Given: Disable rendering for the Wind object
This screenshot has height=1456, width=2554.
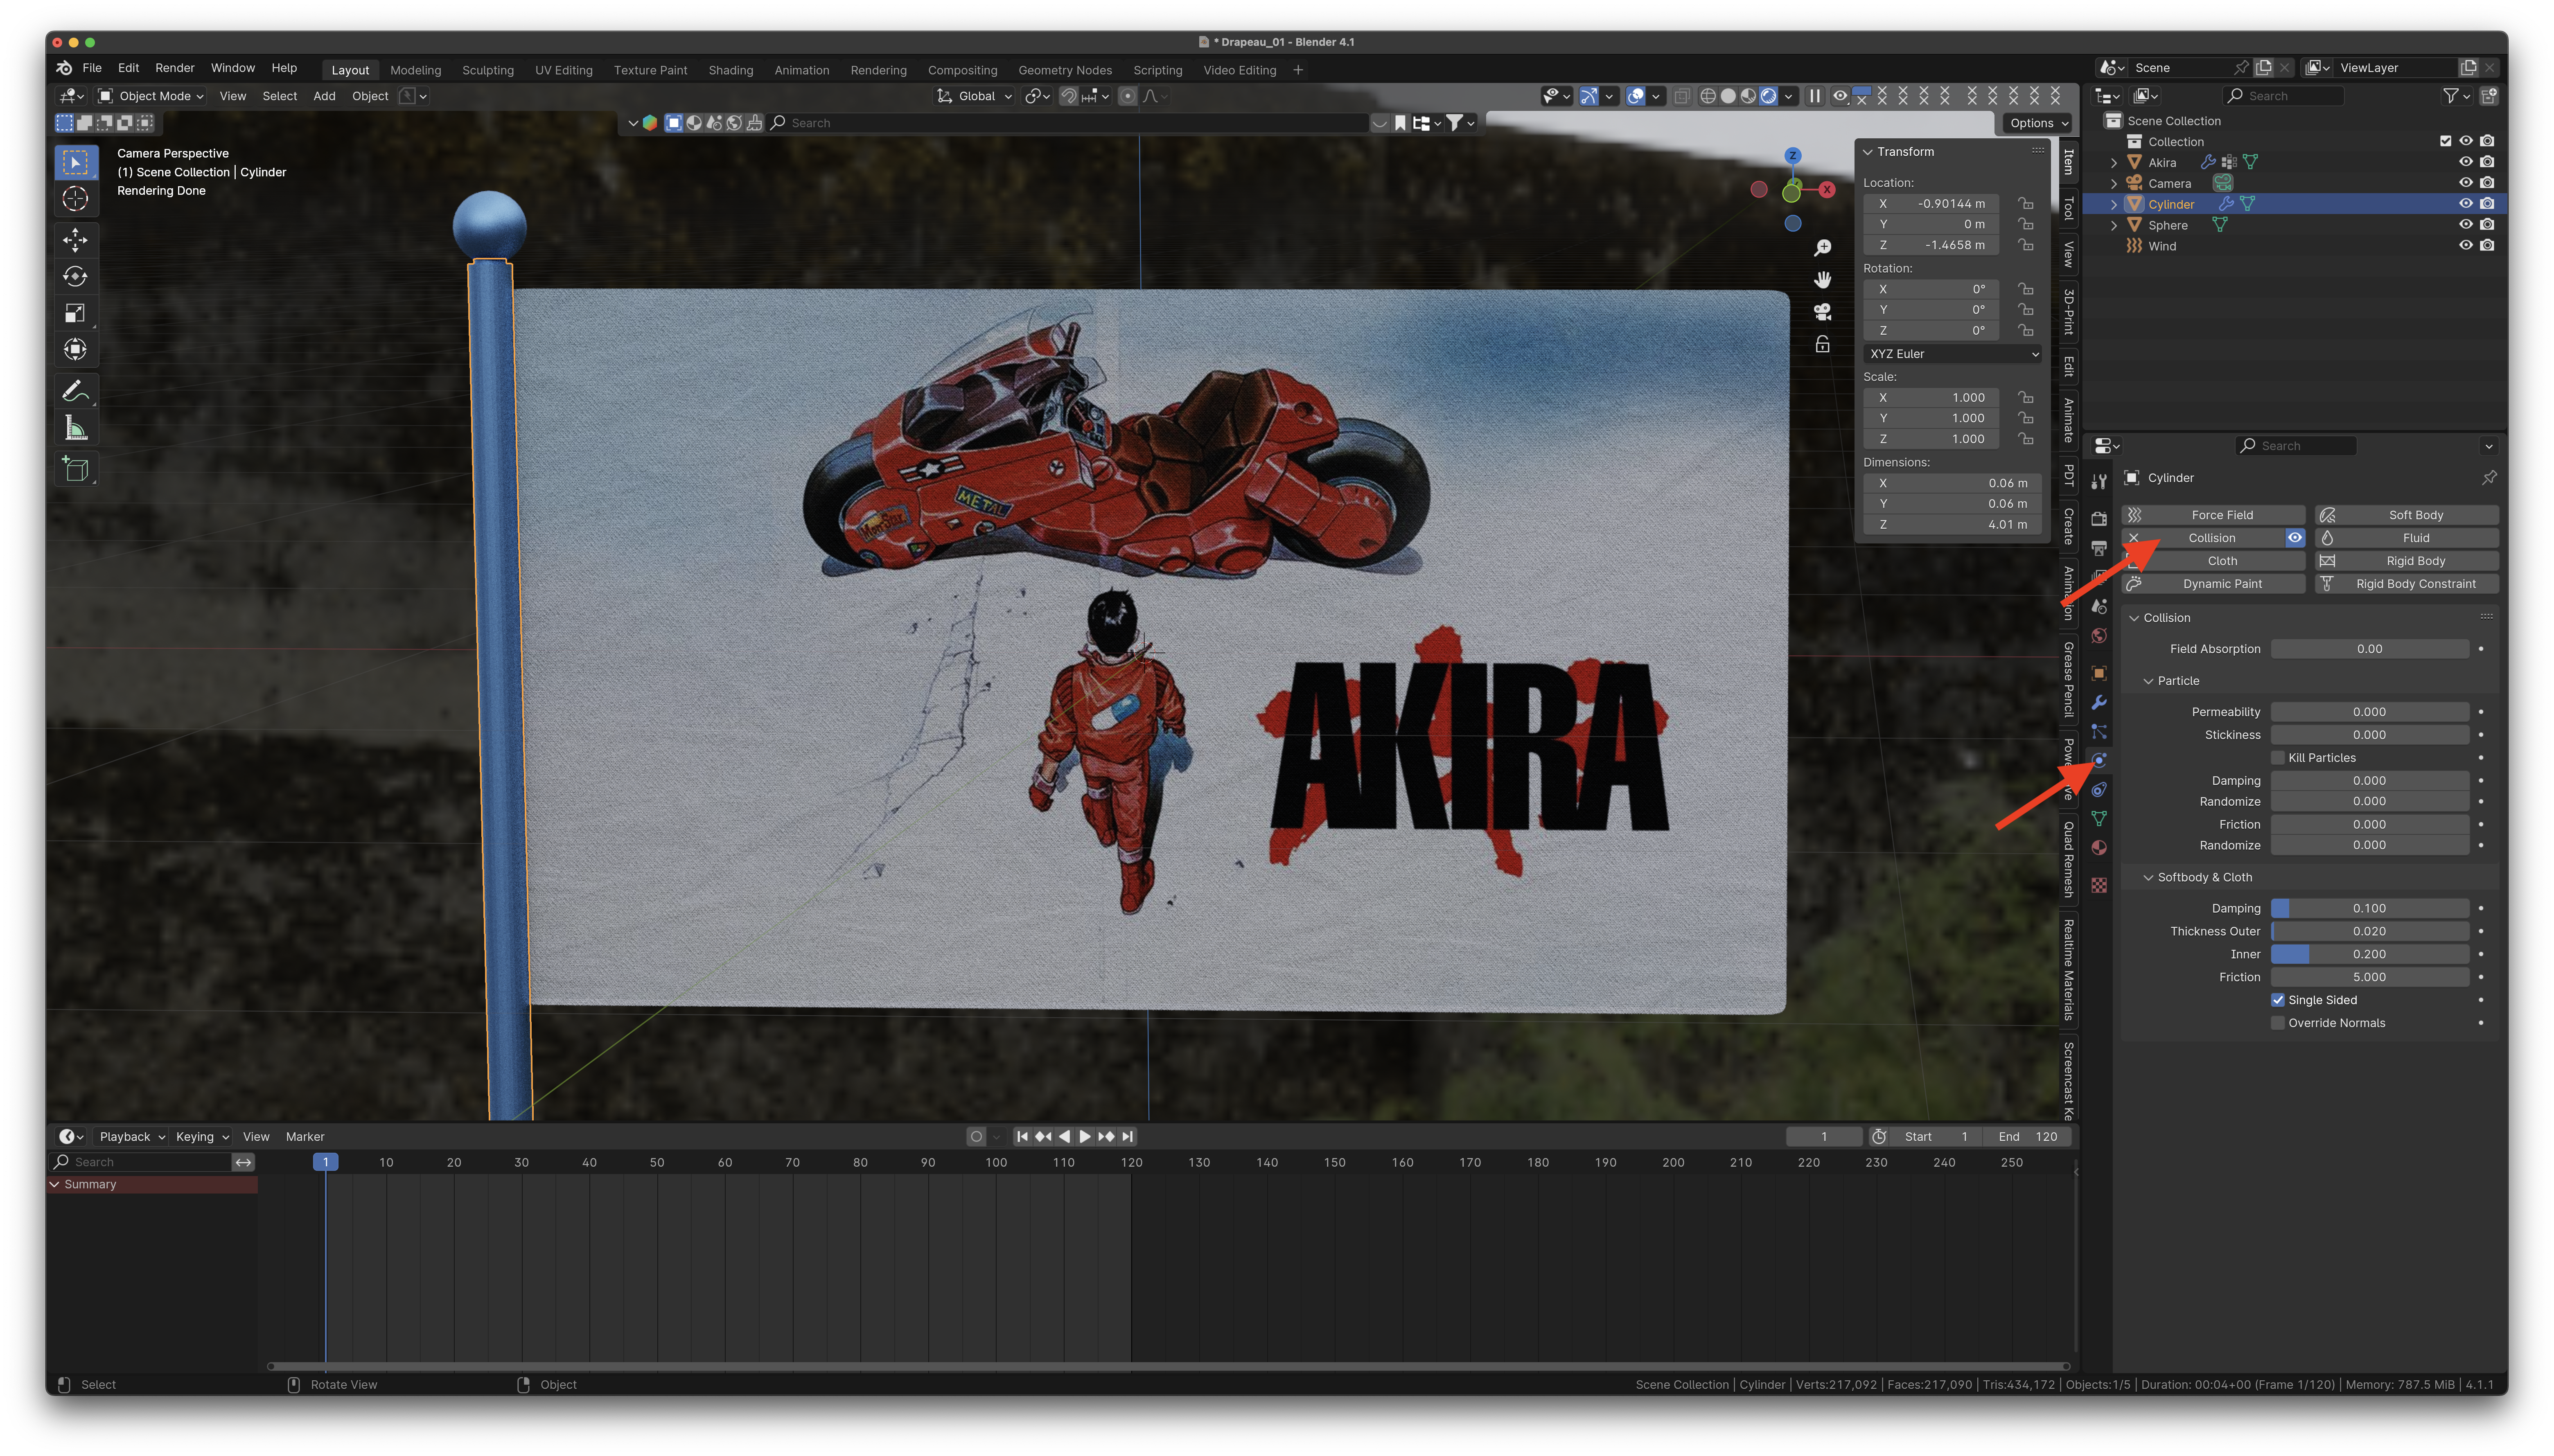Looking at the screenshot, I should pyautogui.click(x=2487, y=246).
